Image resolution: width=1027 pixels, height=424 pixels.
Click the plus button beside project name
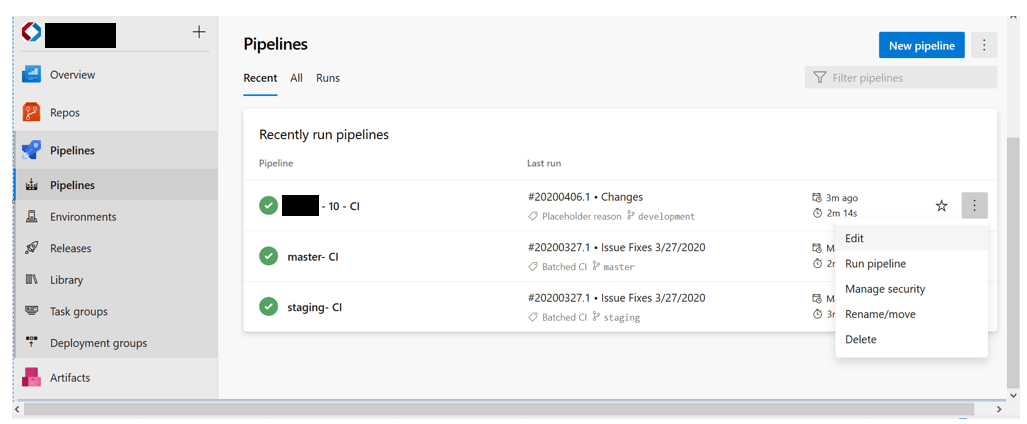pos(199,33)
